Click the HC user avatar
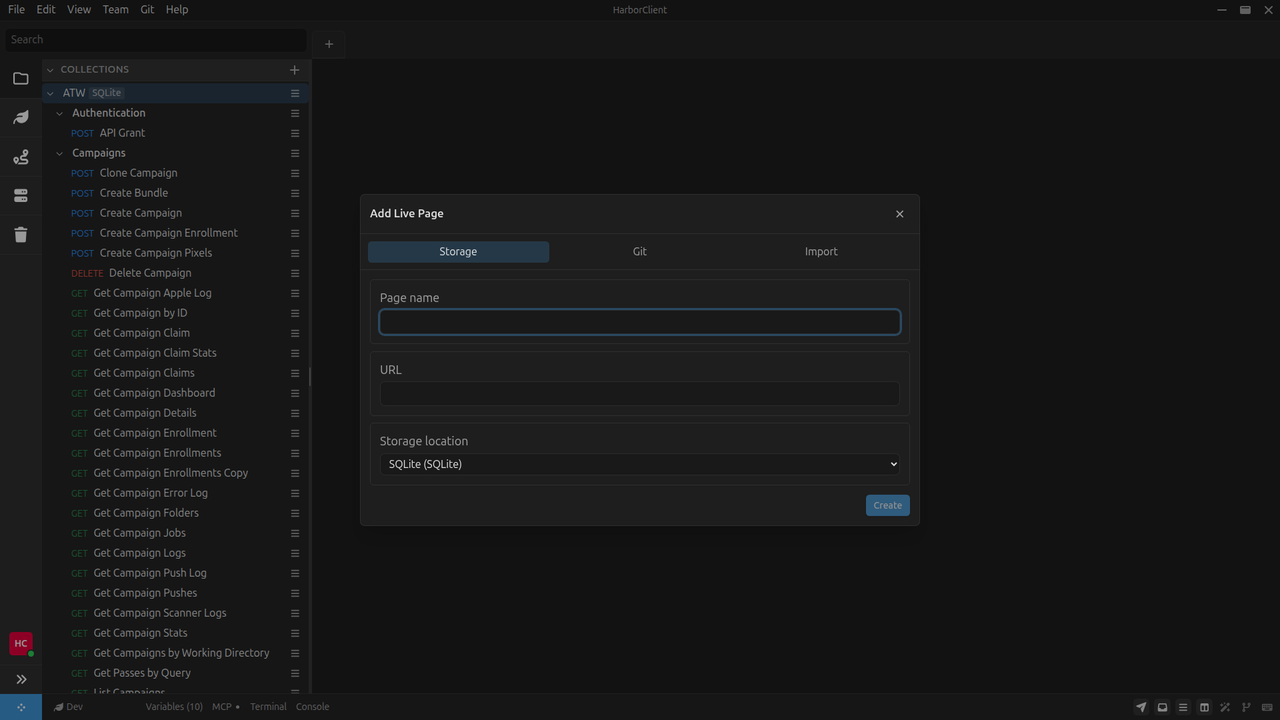1280x720 pixels. [x=20, y=644]
